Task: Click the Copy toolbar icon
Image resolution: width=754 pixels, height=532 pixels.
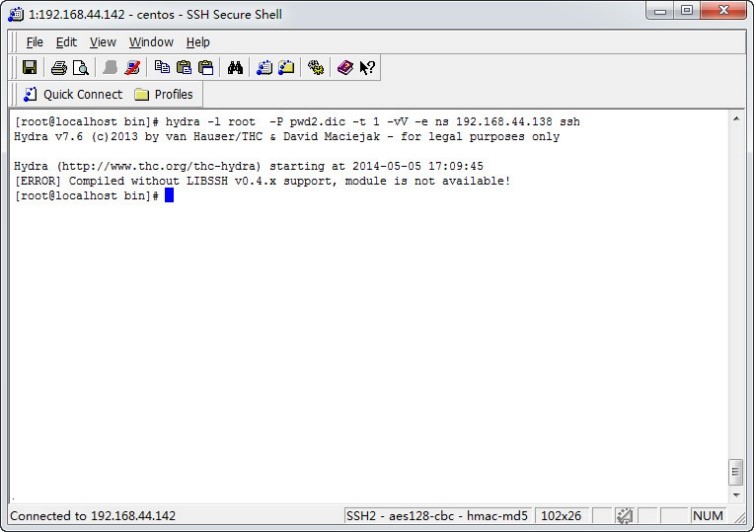Action: click(x=162, y=67)
